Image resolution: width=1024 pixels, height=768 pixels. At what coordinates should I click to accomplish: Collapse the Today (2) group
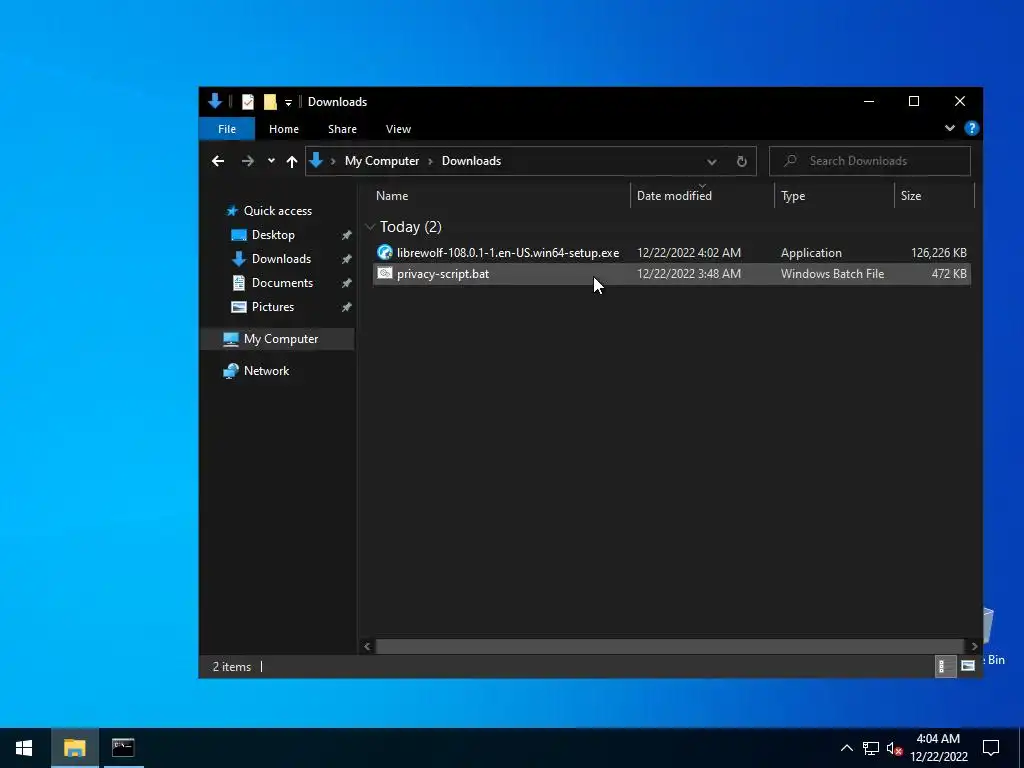coord(370,227)
